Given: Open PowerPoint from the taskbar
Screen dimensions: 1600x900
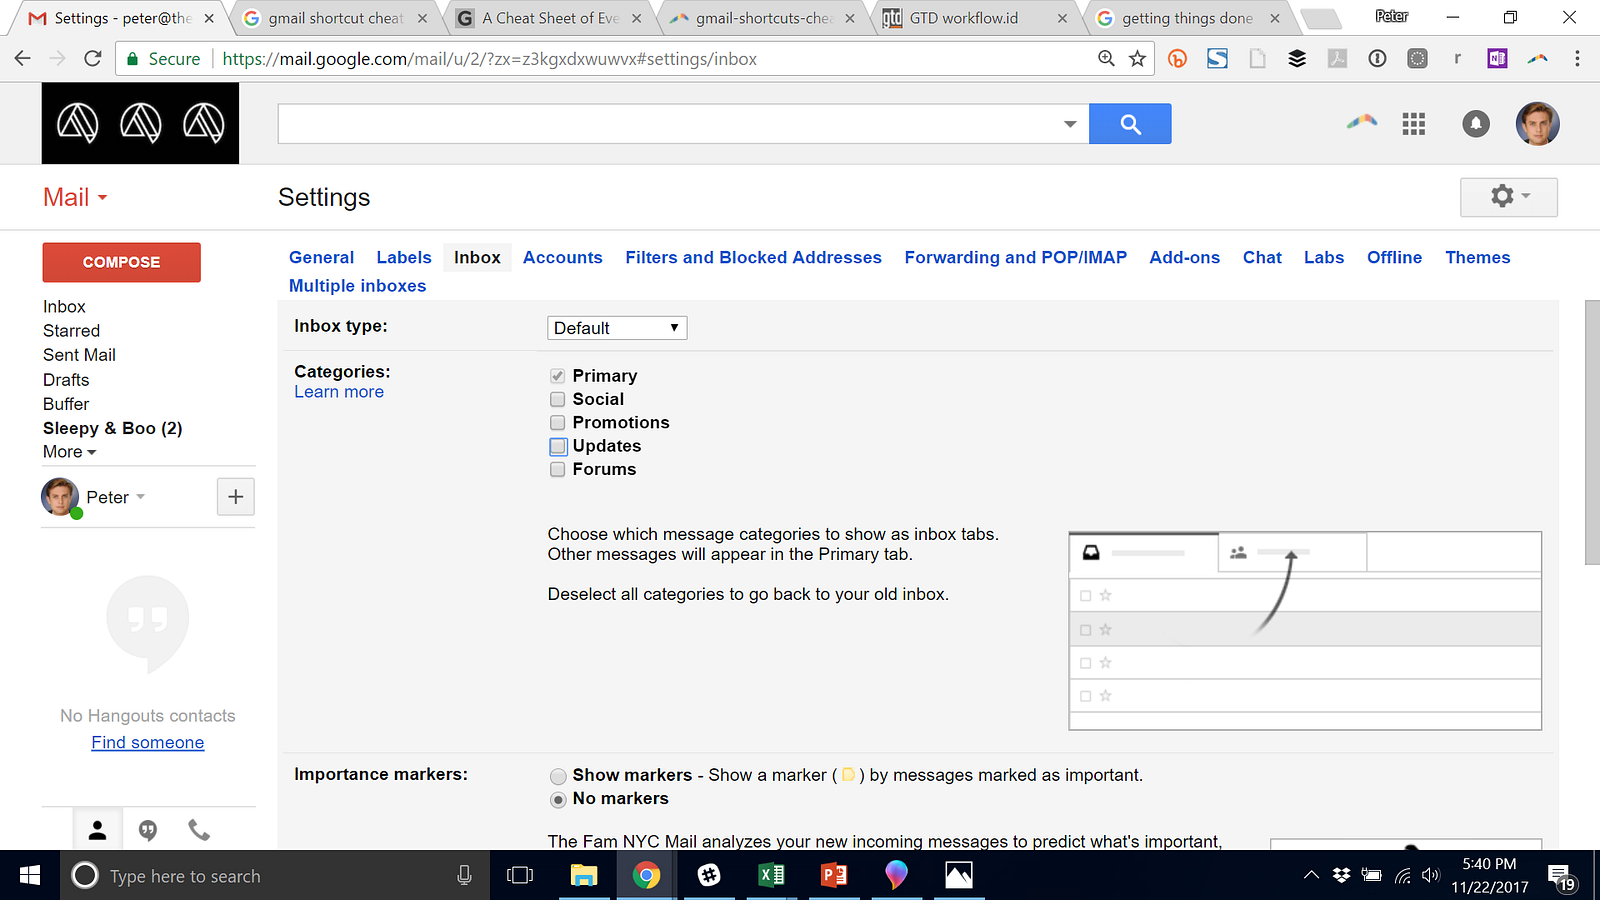Looking at the screenshot, I should click(834, 876).
